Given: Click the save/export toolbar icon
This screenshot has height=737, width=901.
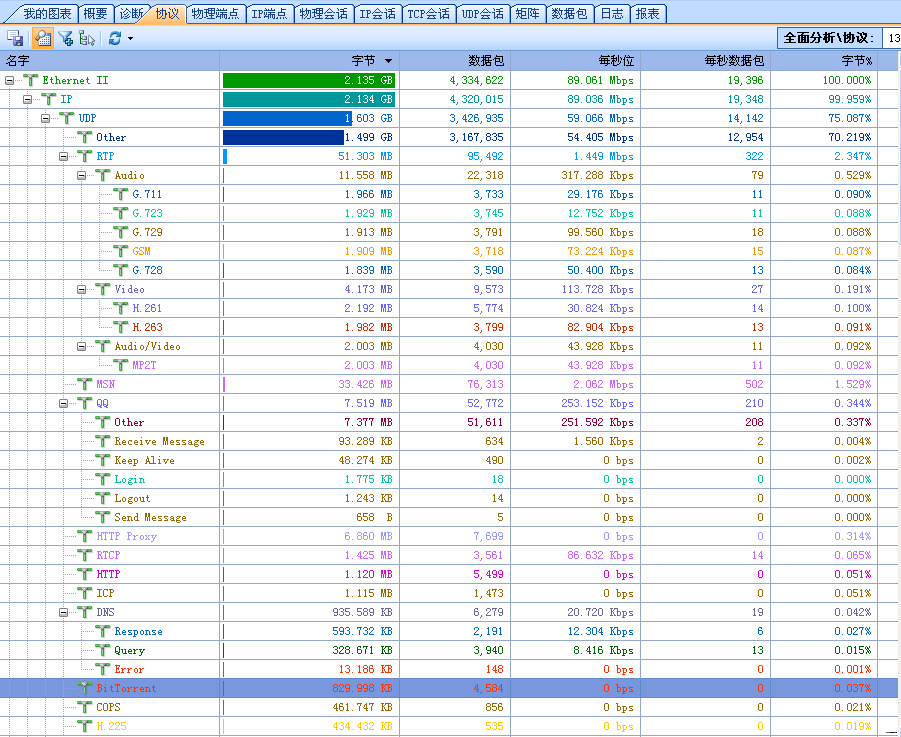Looking at the screenshot, I should (x=15, y=38).
